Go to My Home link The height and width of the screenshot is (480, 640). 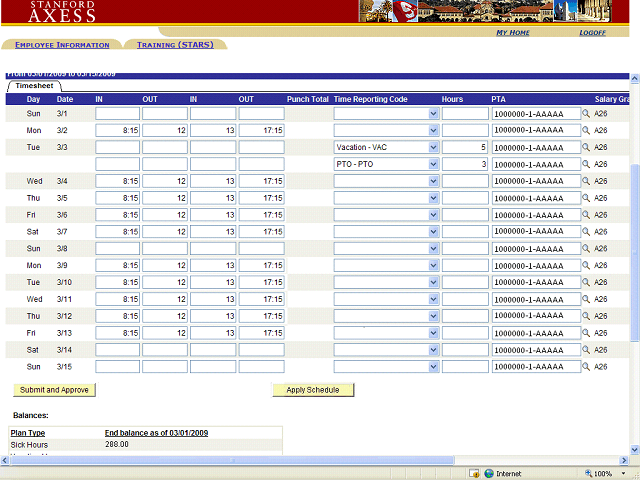point(513,33)
